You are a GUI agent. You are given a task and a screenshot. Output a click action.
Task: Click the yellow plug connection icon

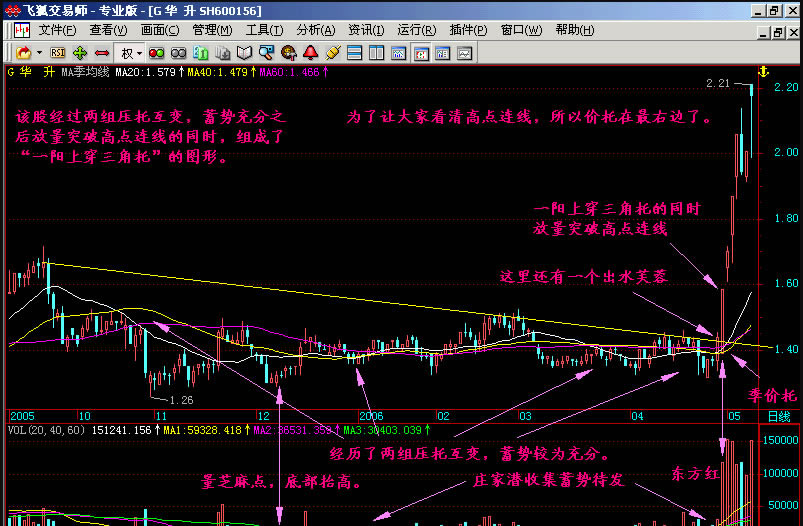tap(333, 52)
